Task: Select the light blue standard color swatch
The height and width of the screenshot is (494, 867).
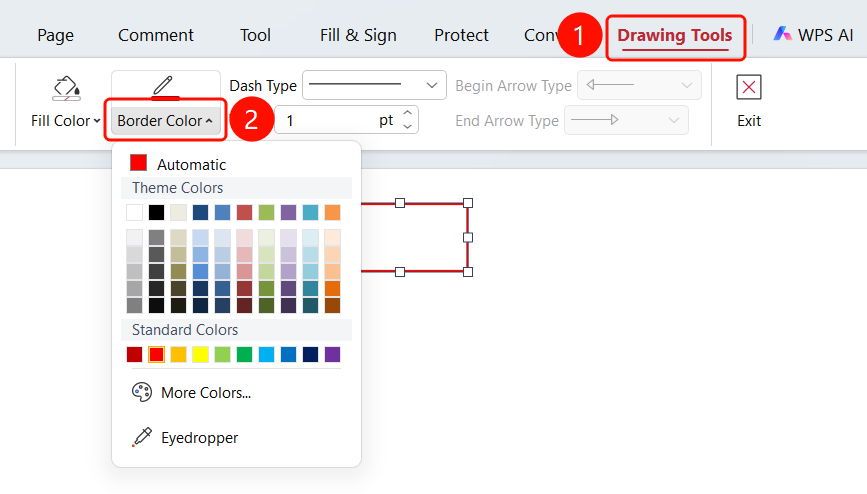Action: (266, 354)
